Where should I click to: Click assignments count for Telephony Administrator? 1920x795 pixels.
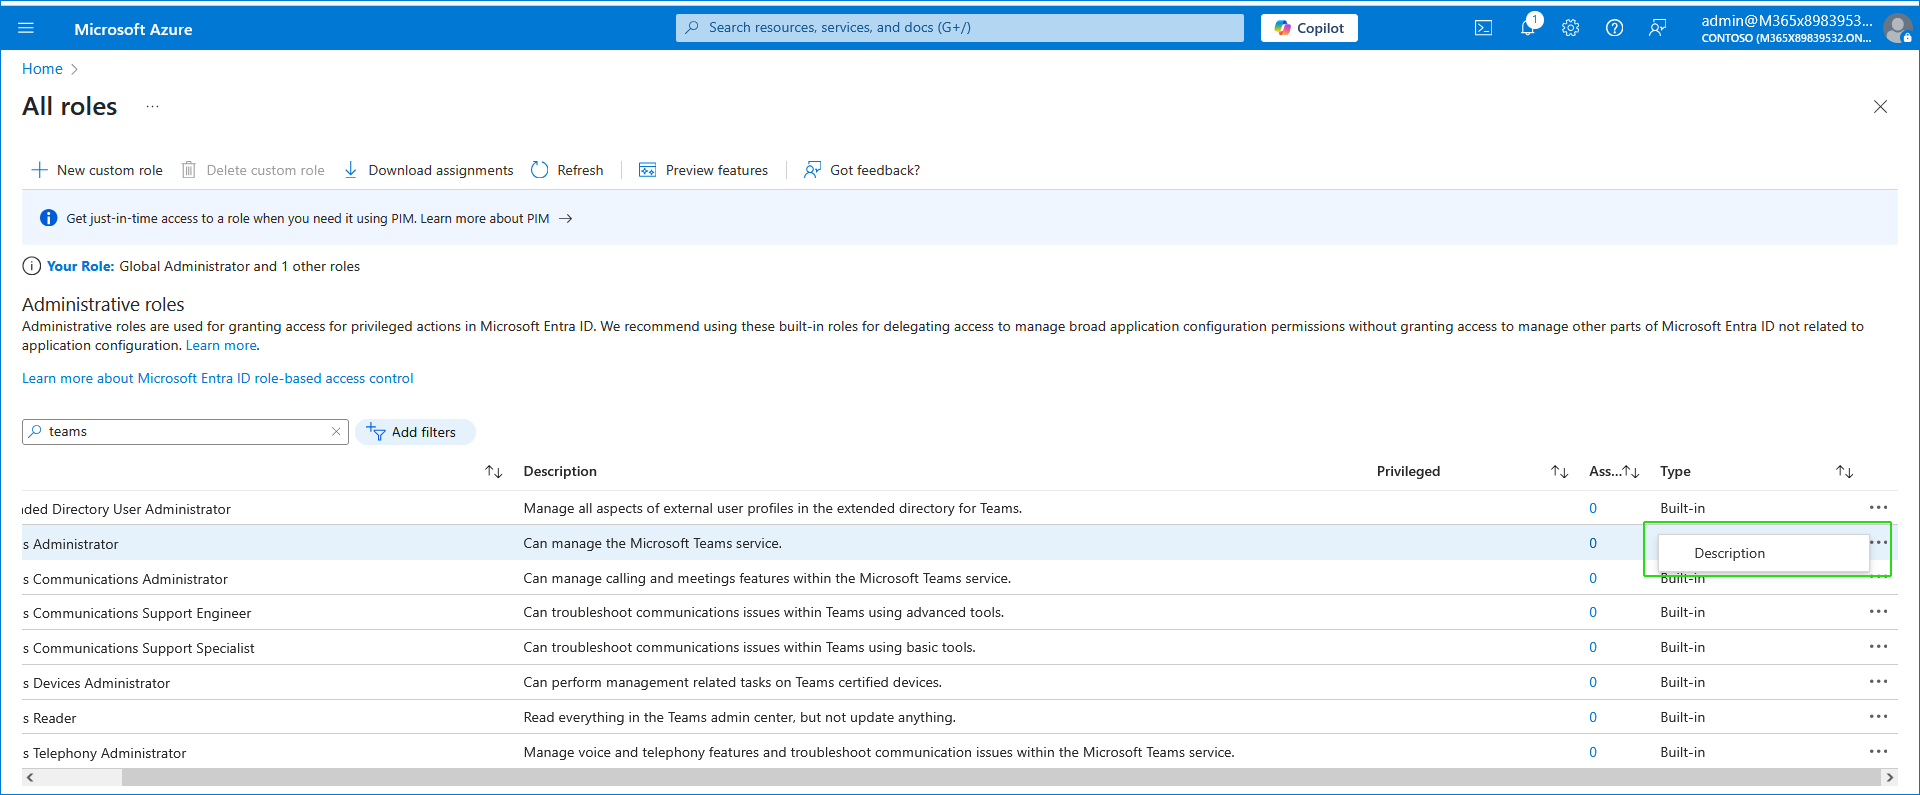(x=1593, y=752)
